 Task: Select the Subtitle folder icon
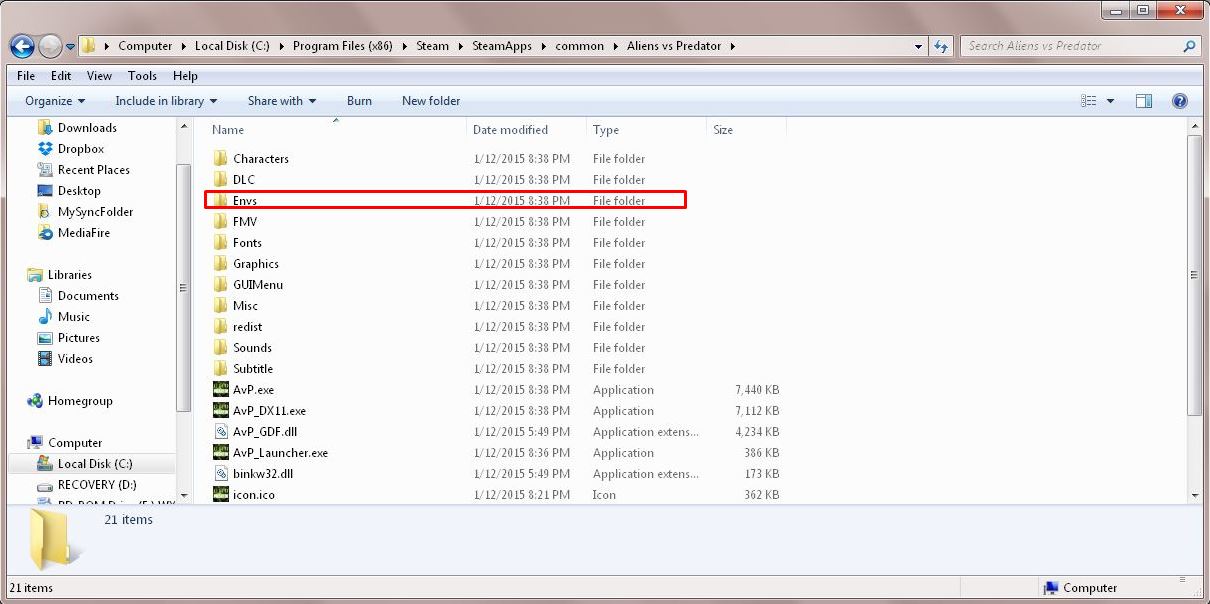(x=221, y=369)
